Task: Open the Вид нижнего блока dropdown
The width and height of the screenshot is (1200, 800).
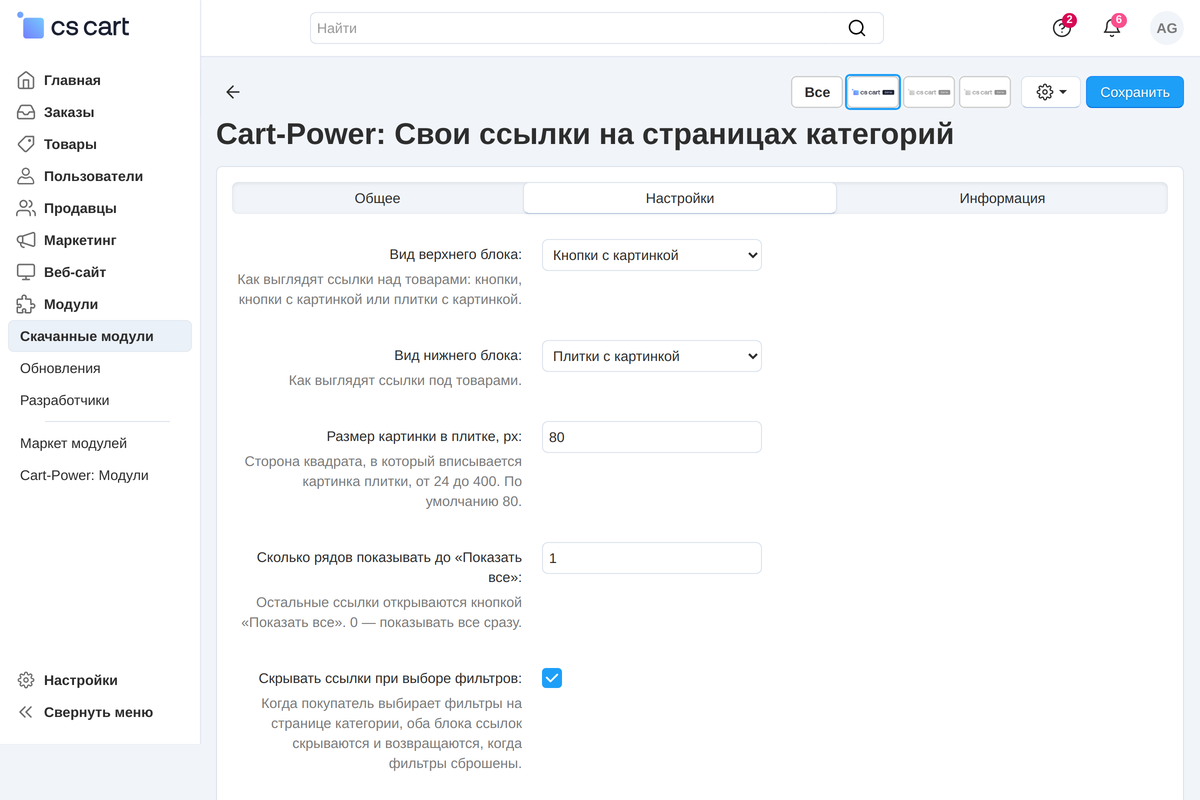Action: tap(652, 356)
